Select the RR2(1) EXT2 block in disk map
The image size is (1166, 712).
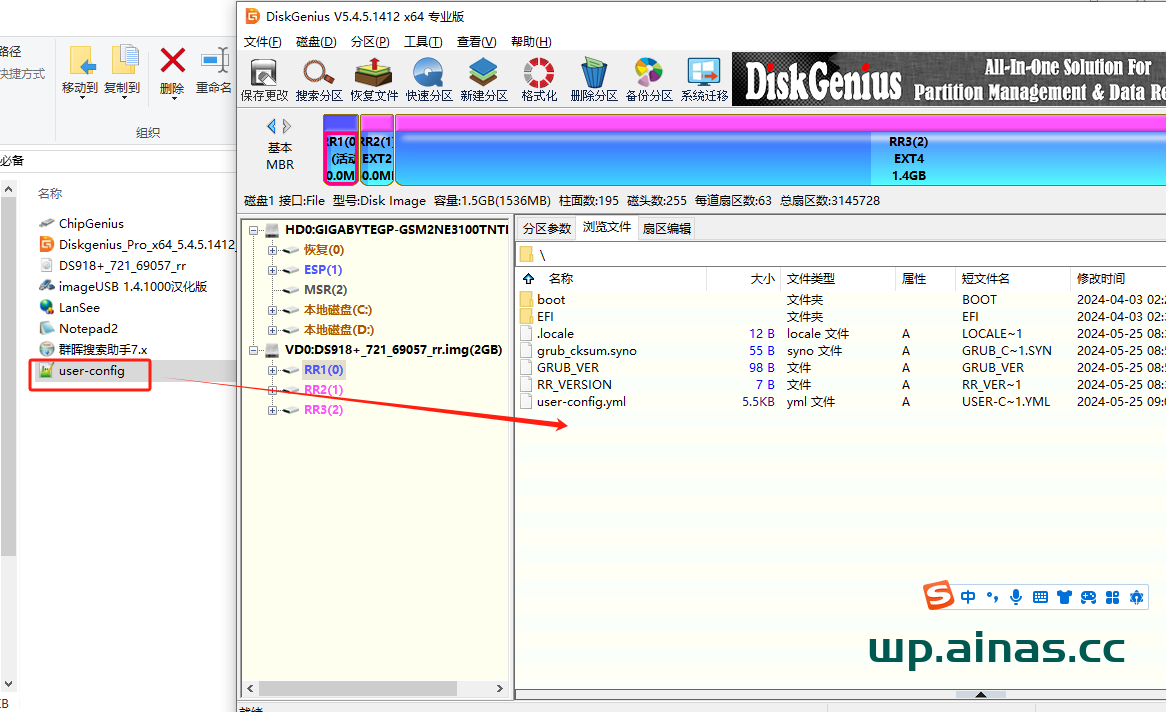(x=377, y=150)
